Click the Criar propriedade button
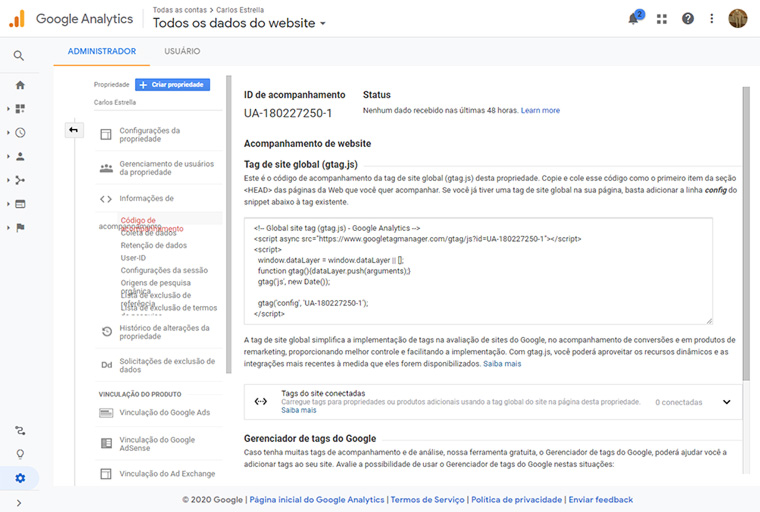 [173, 85]
